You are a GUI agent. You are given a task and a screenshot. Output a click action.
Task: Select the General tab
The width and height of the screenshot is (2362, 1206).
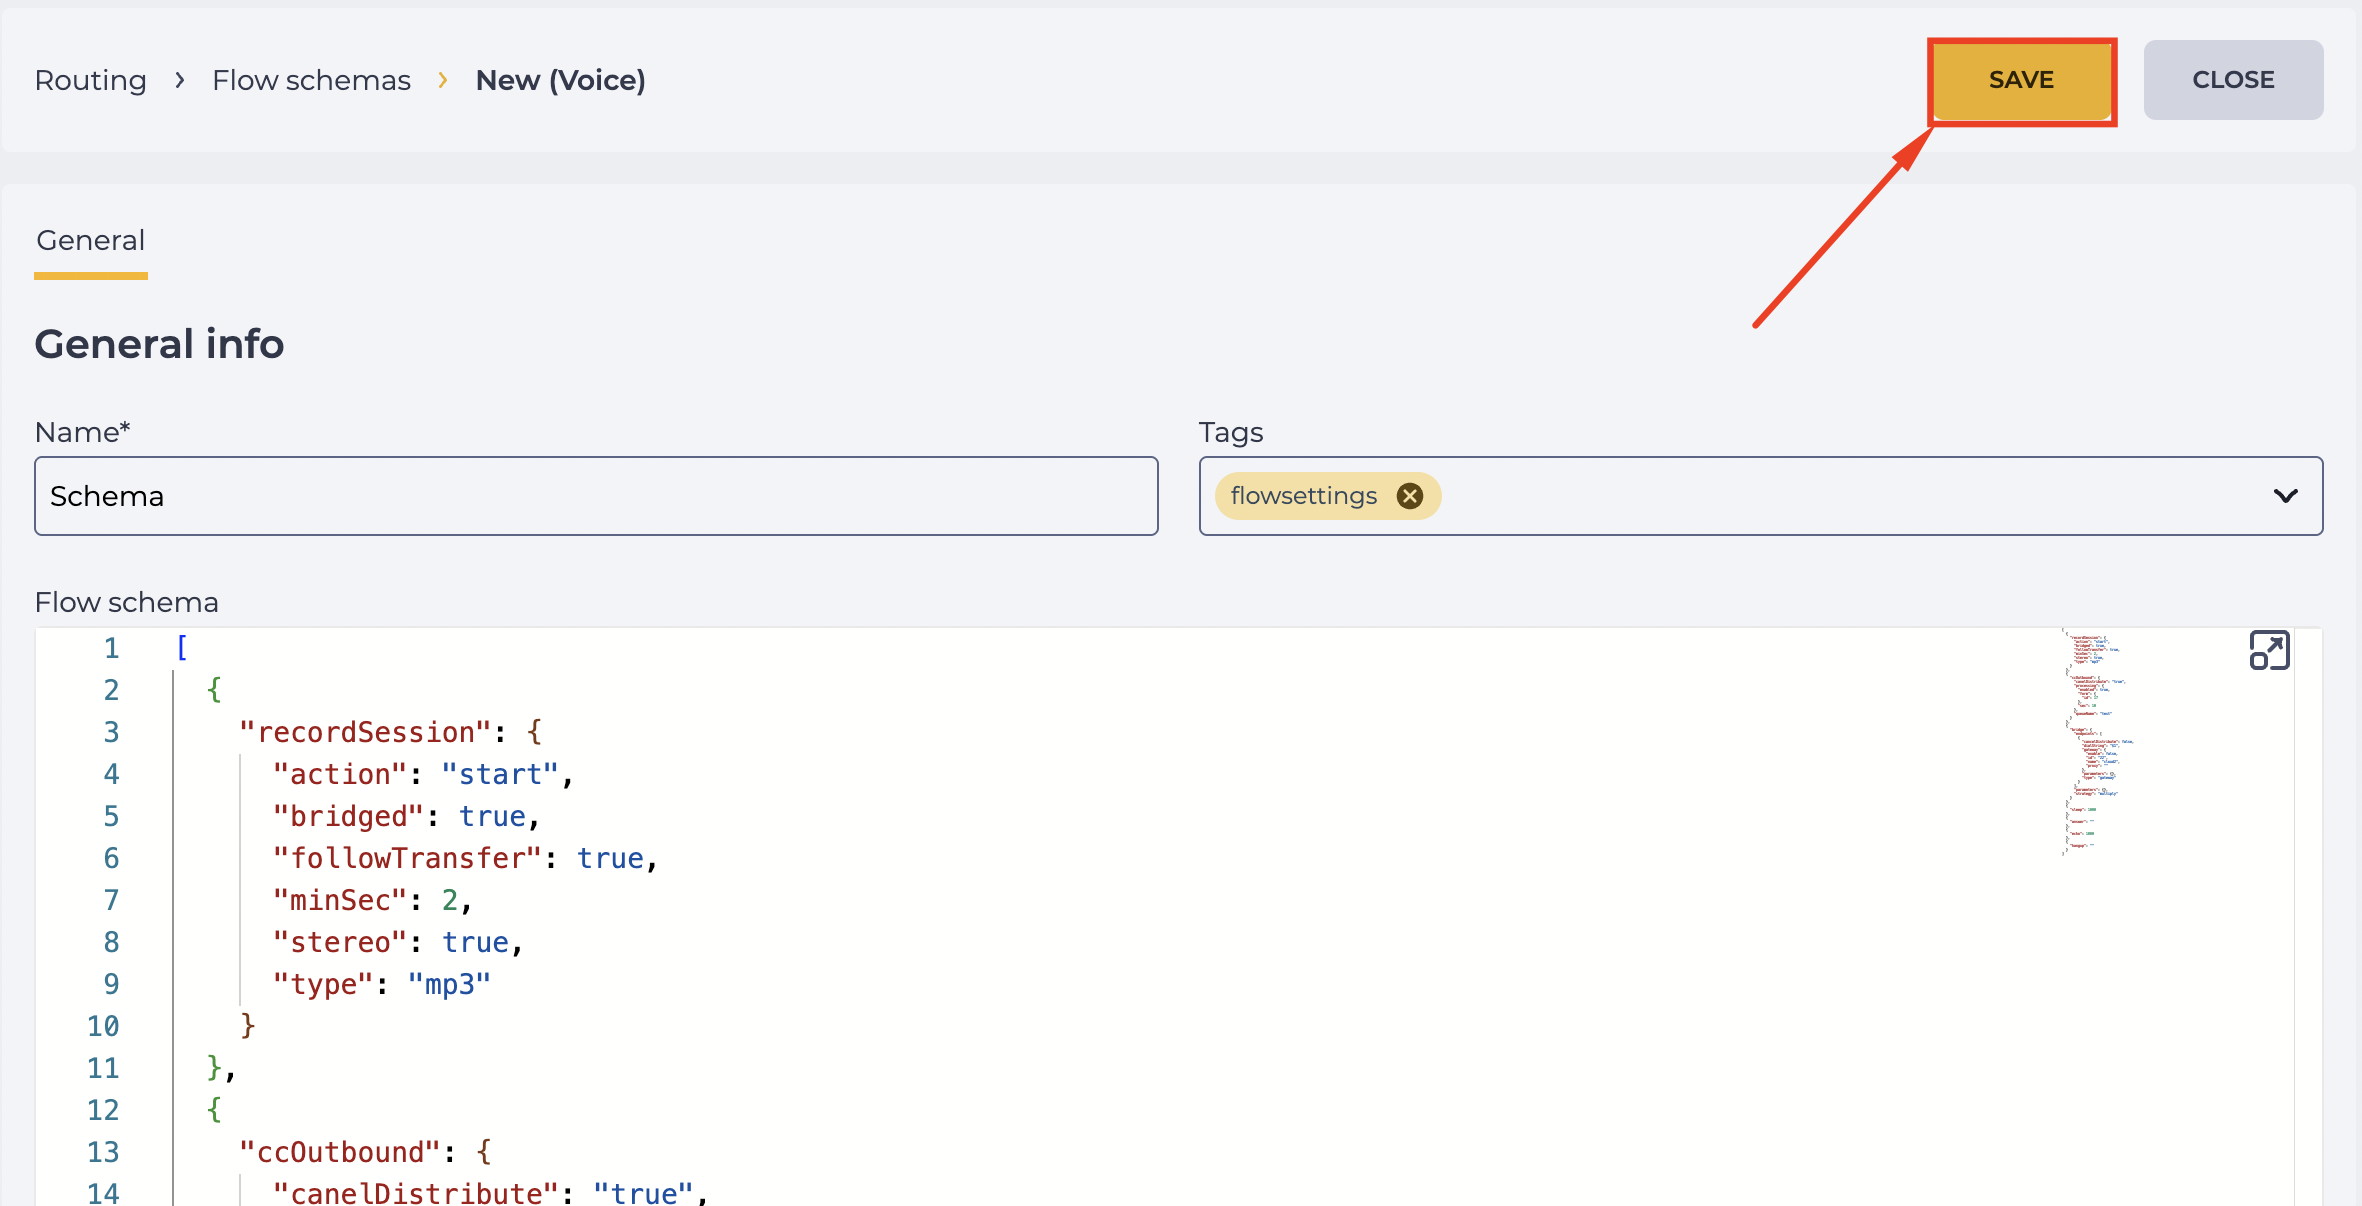pos(91,241)
